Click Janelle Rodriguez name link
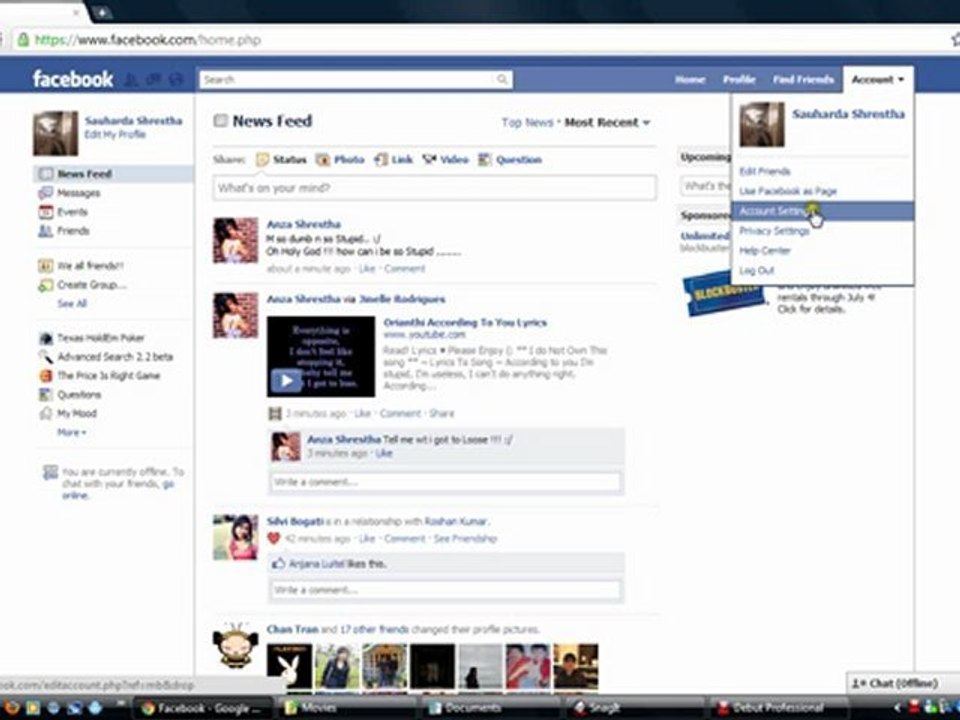960x720 pixels. (x=402, y=299)
